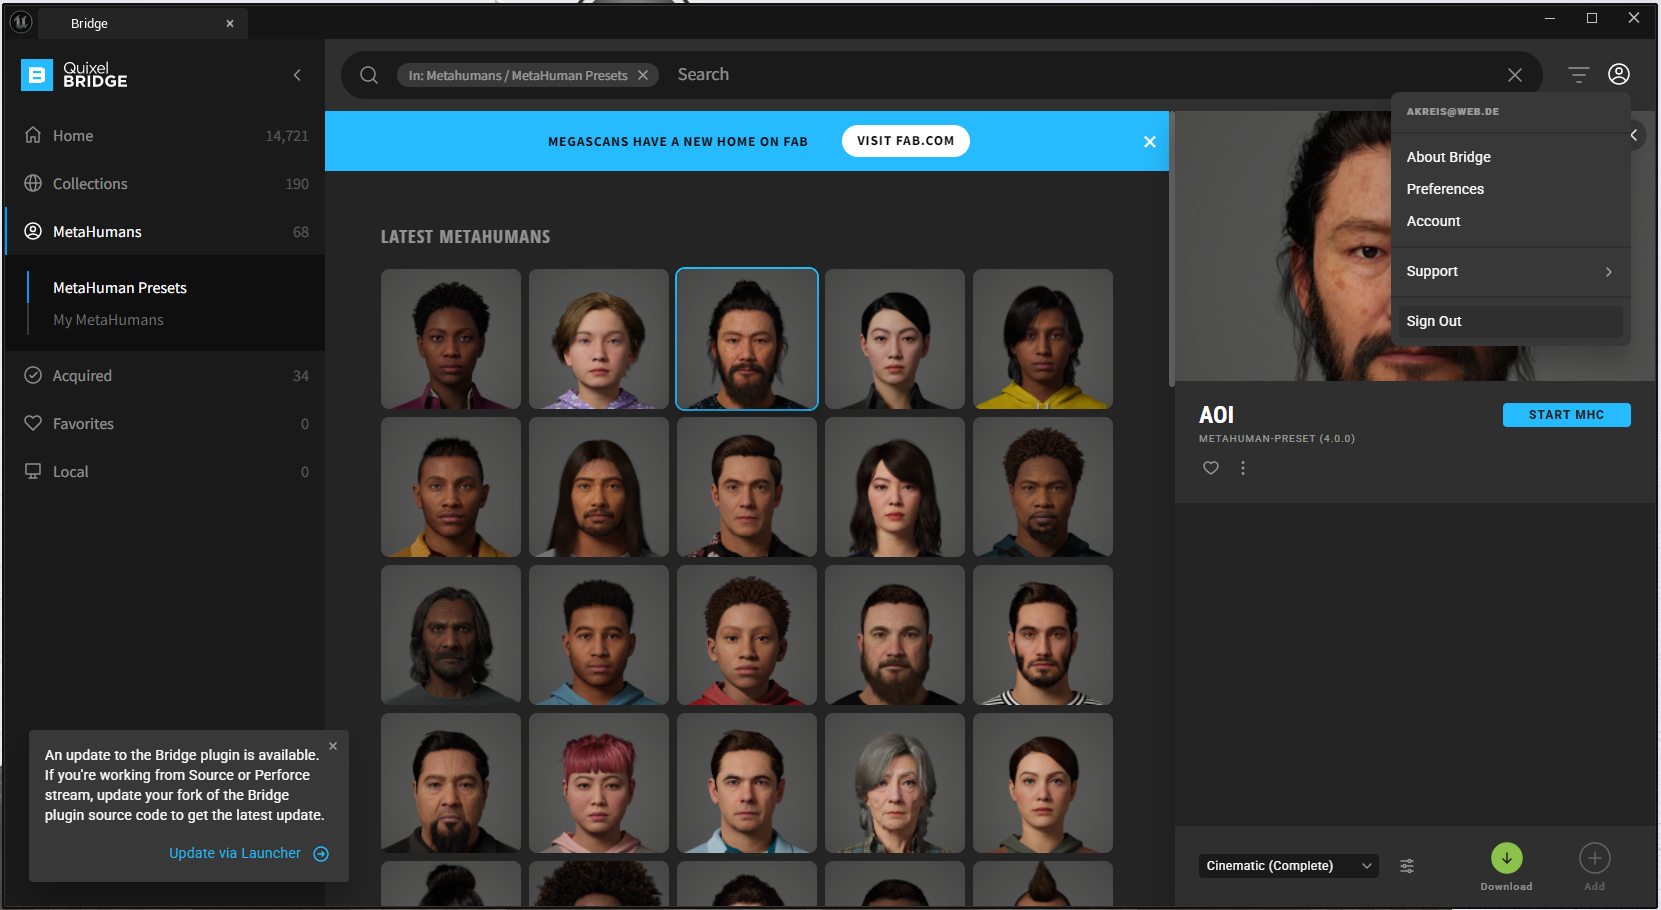Dismiss the Megascans Fab banner
The height and width of the screenshot is (910, 1661).
coord(1149,142)
